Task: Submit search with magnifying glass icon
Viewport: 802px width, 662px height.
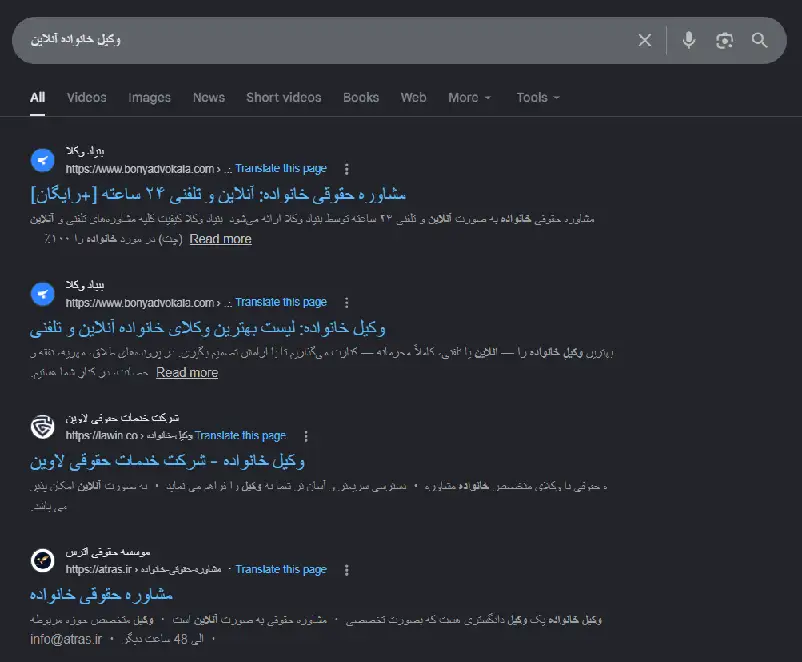Action: click(x=760, y=40)
